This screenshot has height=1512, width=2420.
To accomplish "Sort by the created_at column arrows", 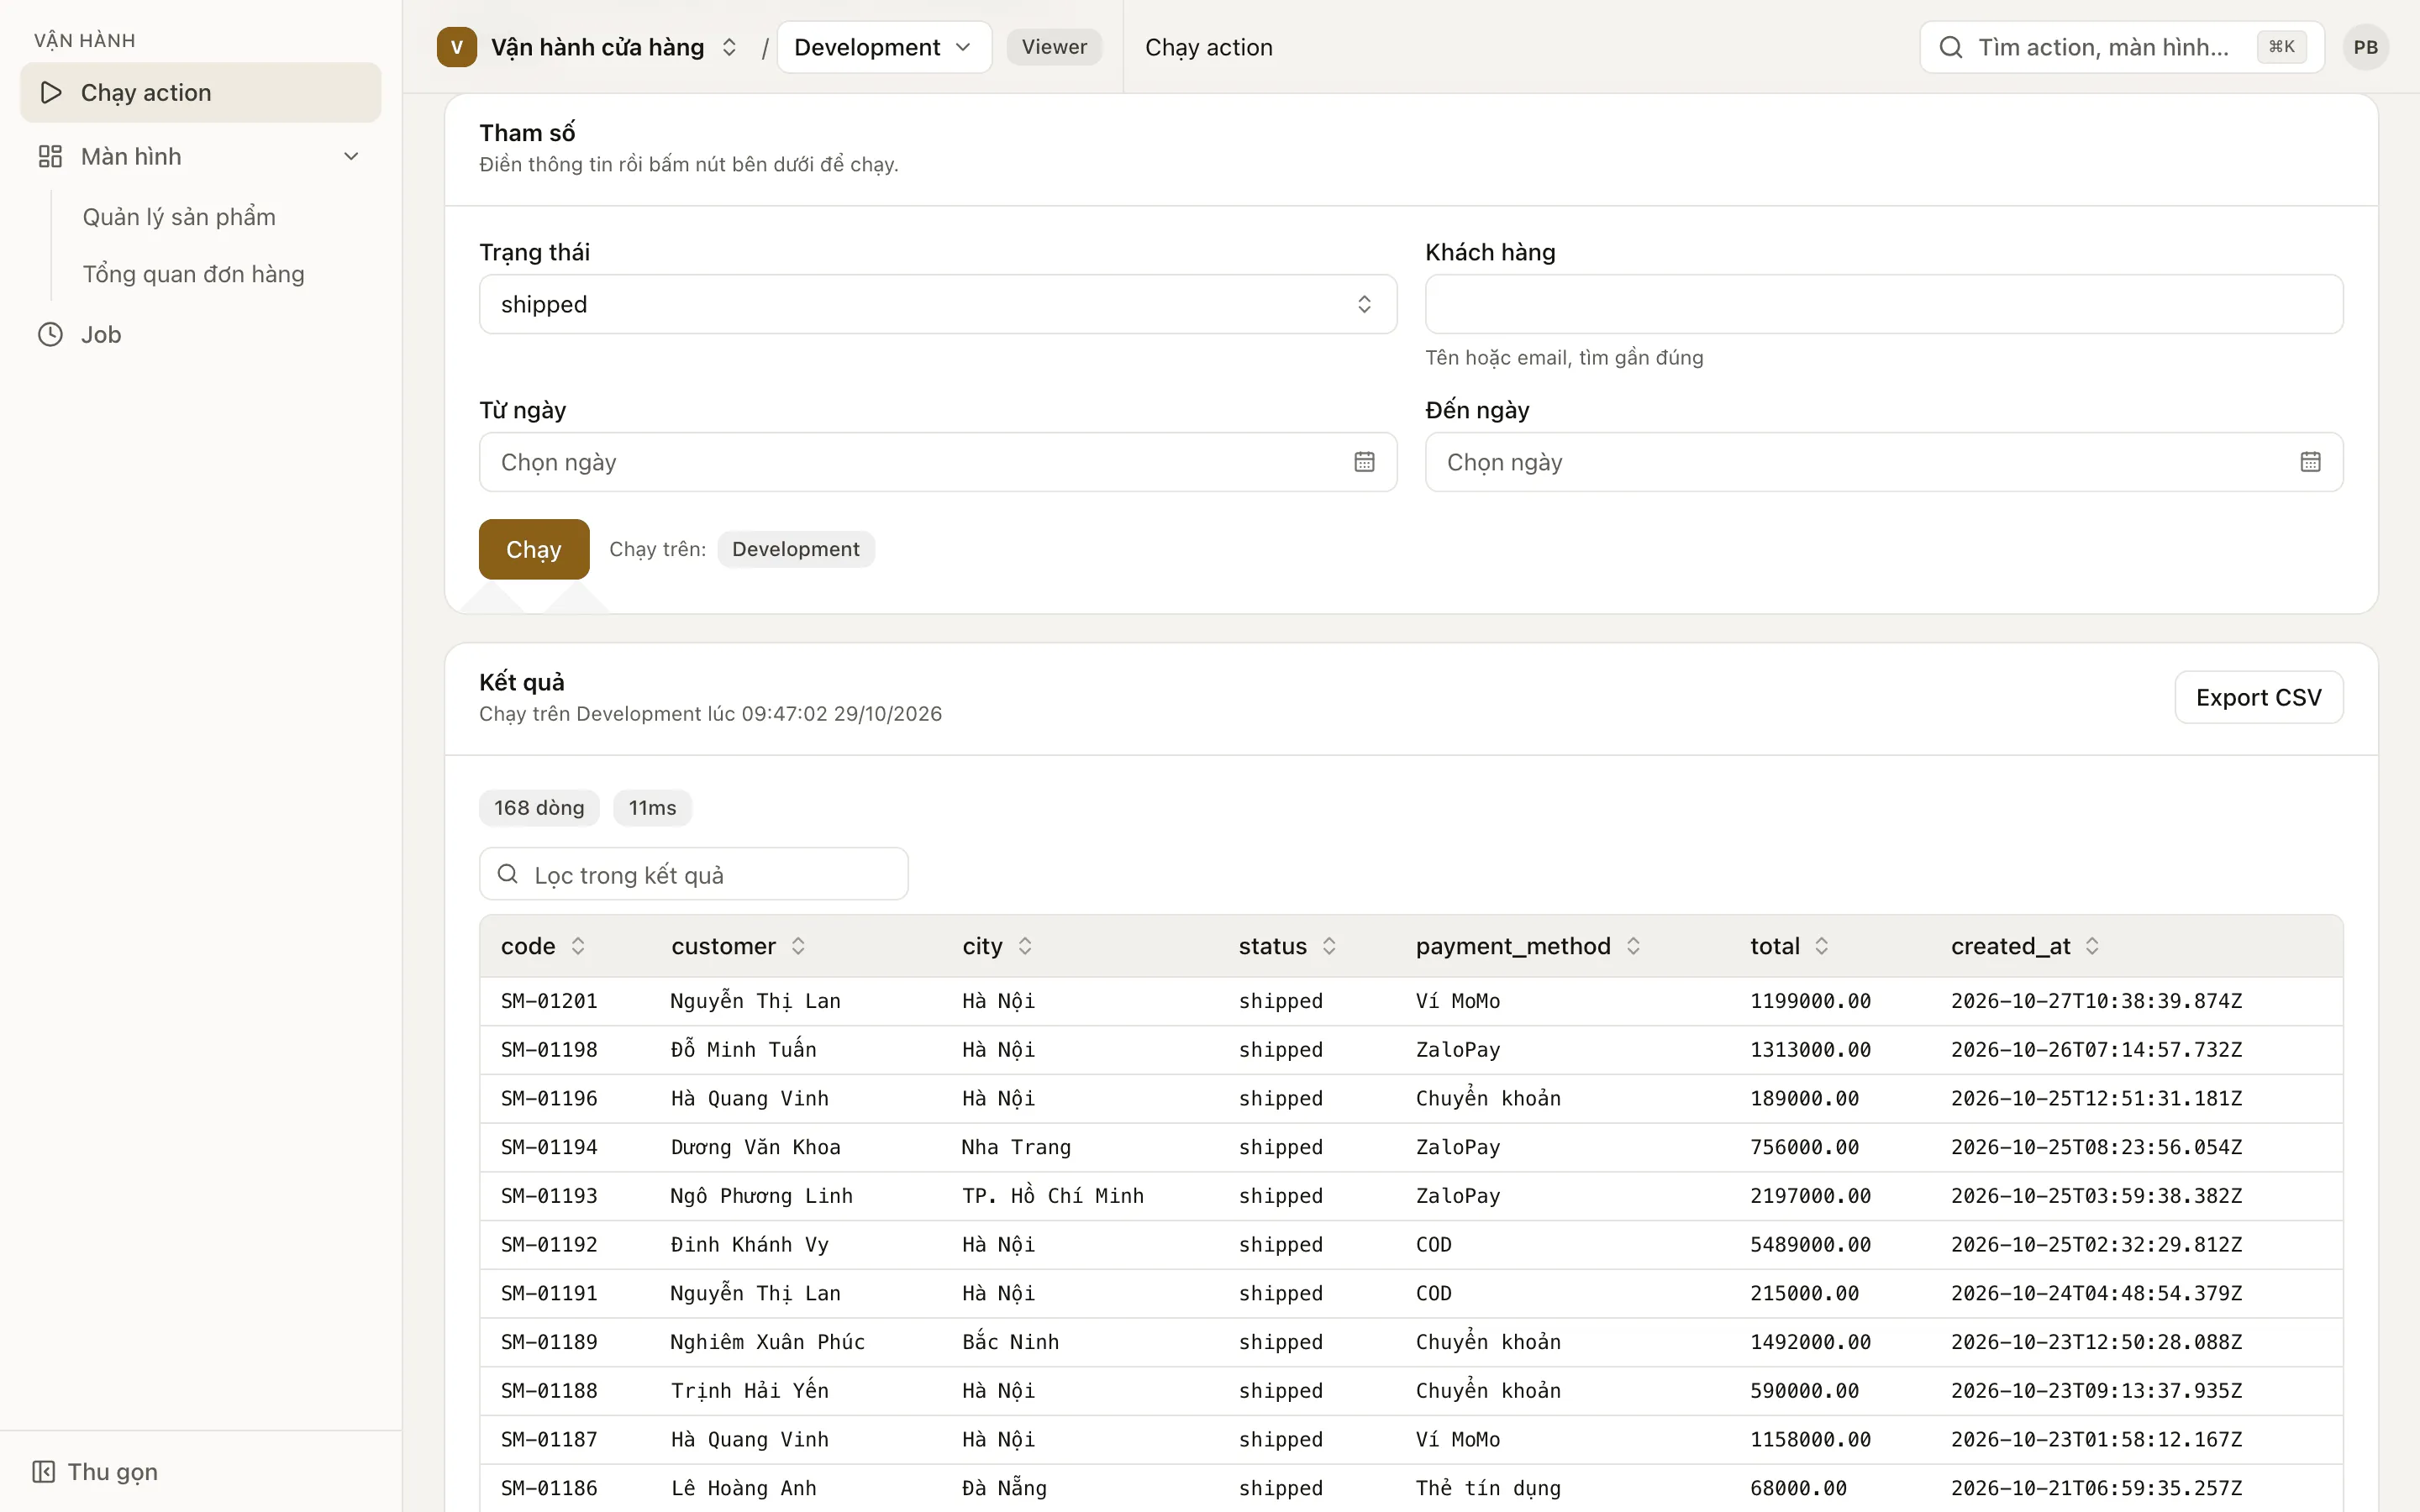I will [2092, 946].
